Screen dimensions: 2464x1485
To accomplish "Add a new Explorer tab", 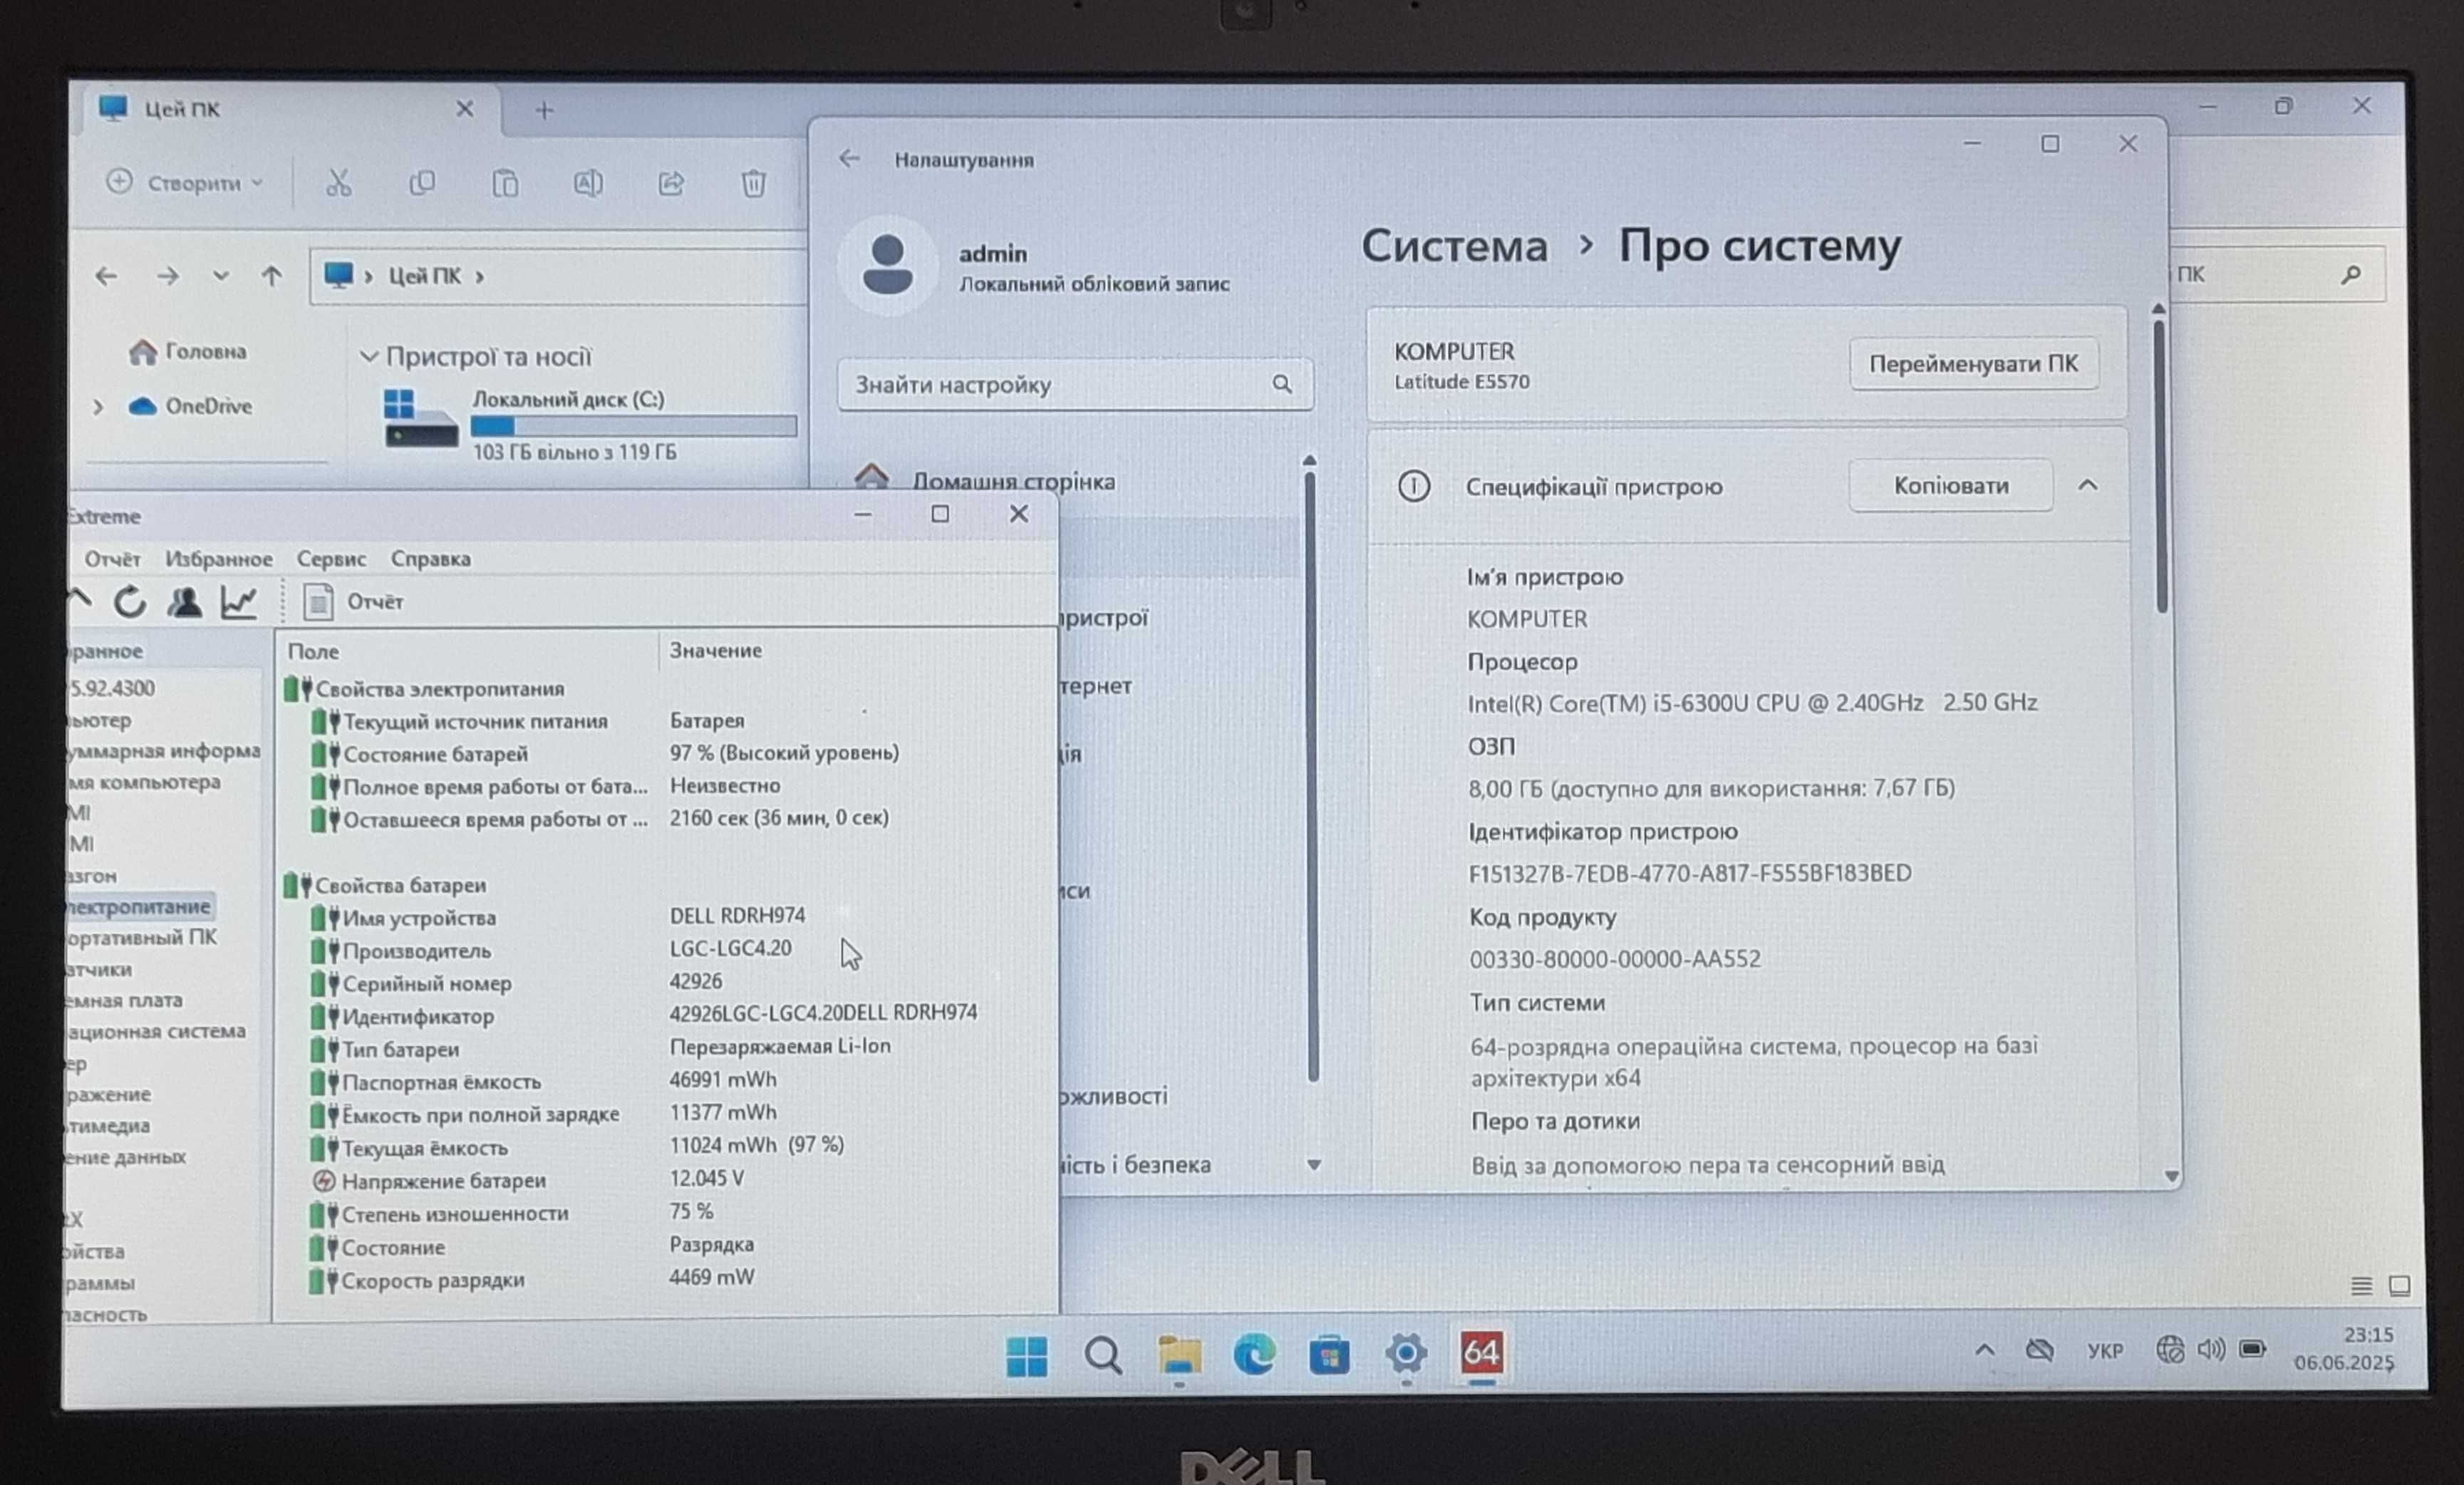I will (544, 110).
